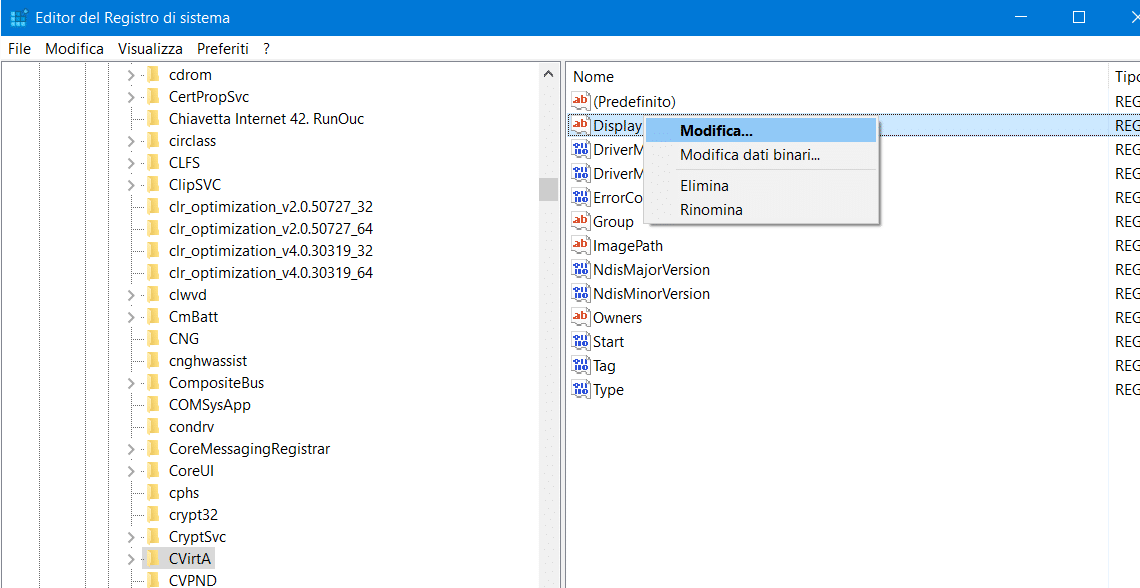Select the CoreMessagingRegistrar key name
The height and width of the screenshot is (588, 1140).
(249, 448)
